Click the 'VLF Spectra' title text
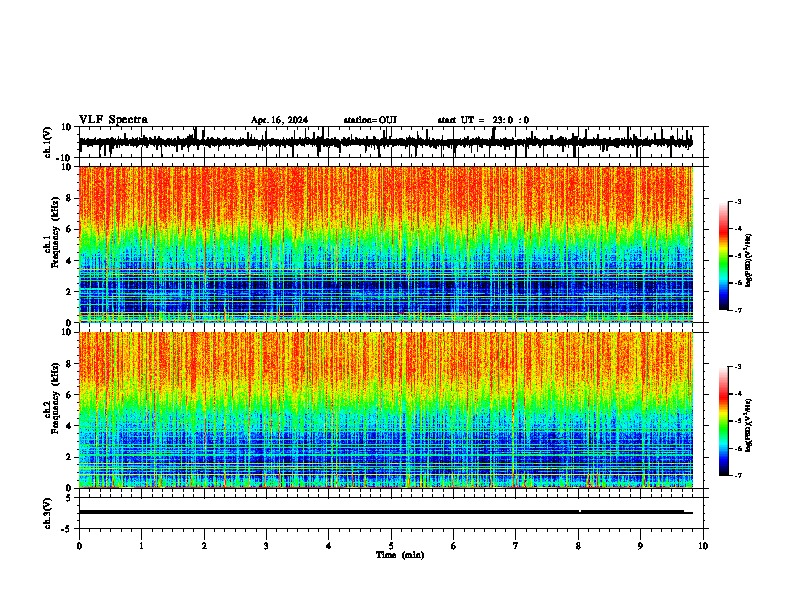Image resolution: width=792 pixels, height=612 pixels. [x=113, y=120]
